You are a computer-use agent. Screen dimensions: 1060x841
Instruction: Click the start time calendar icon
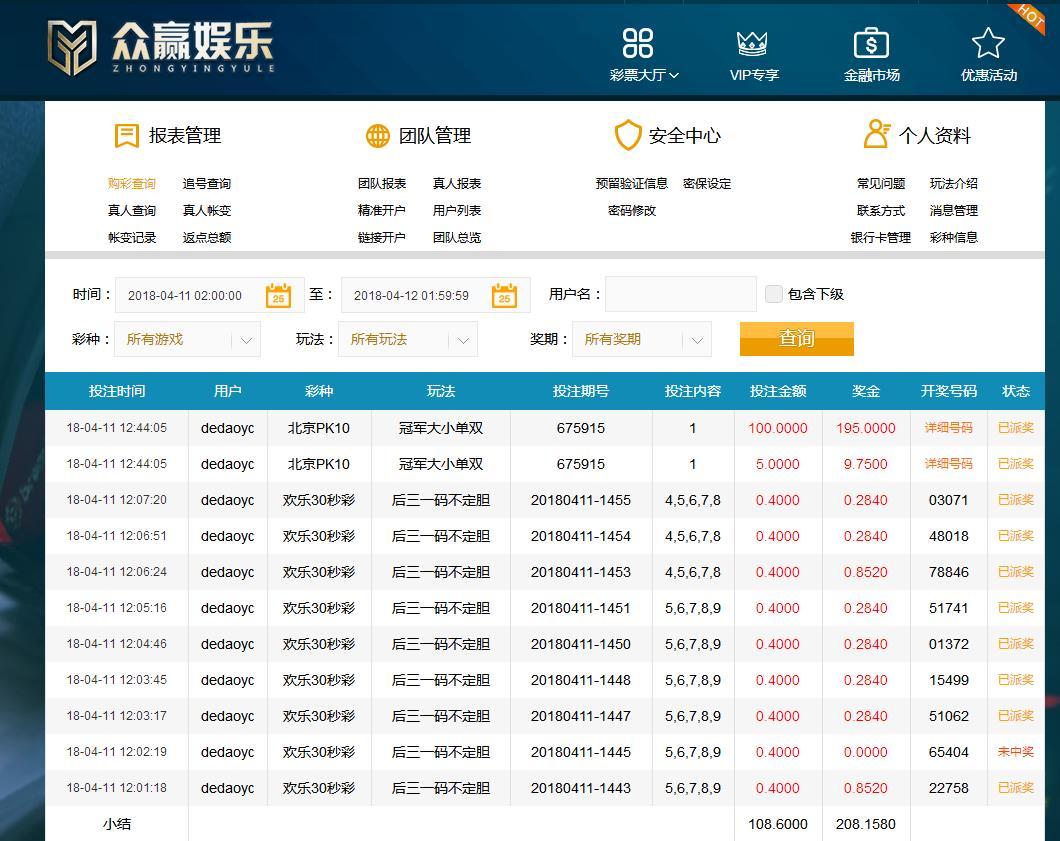pos(278,295)
